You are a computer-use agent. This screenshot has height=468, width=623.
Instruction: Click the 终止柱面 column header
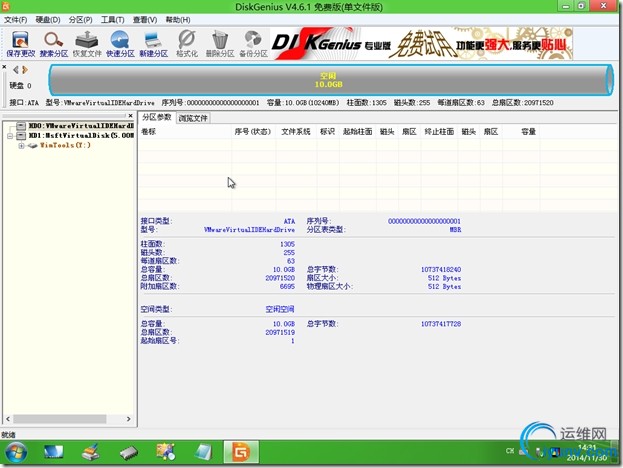[439, 132]
